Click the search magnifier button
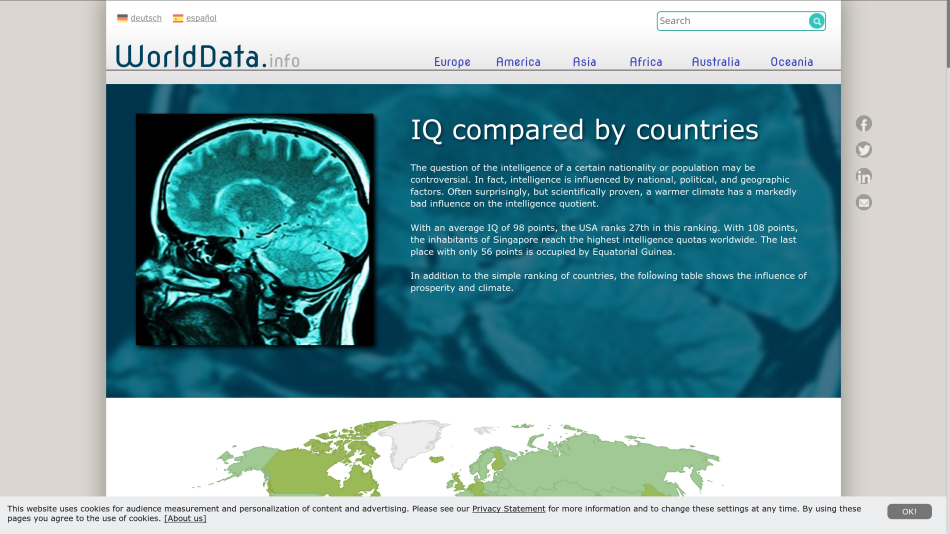Screen dimensions: 950x534 816,21
